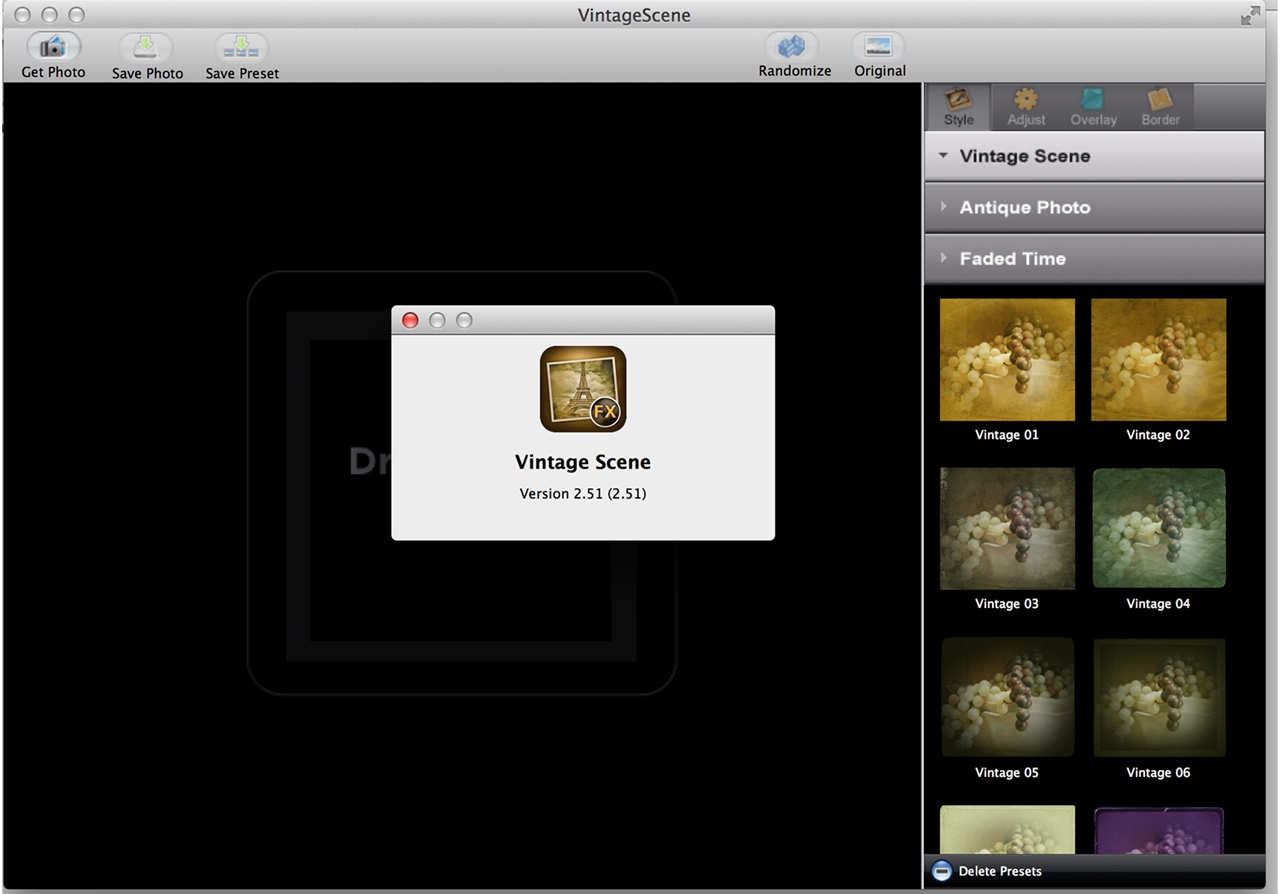Click the VintageScene window title

click(x=634, y=15)
